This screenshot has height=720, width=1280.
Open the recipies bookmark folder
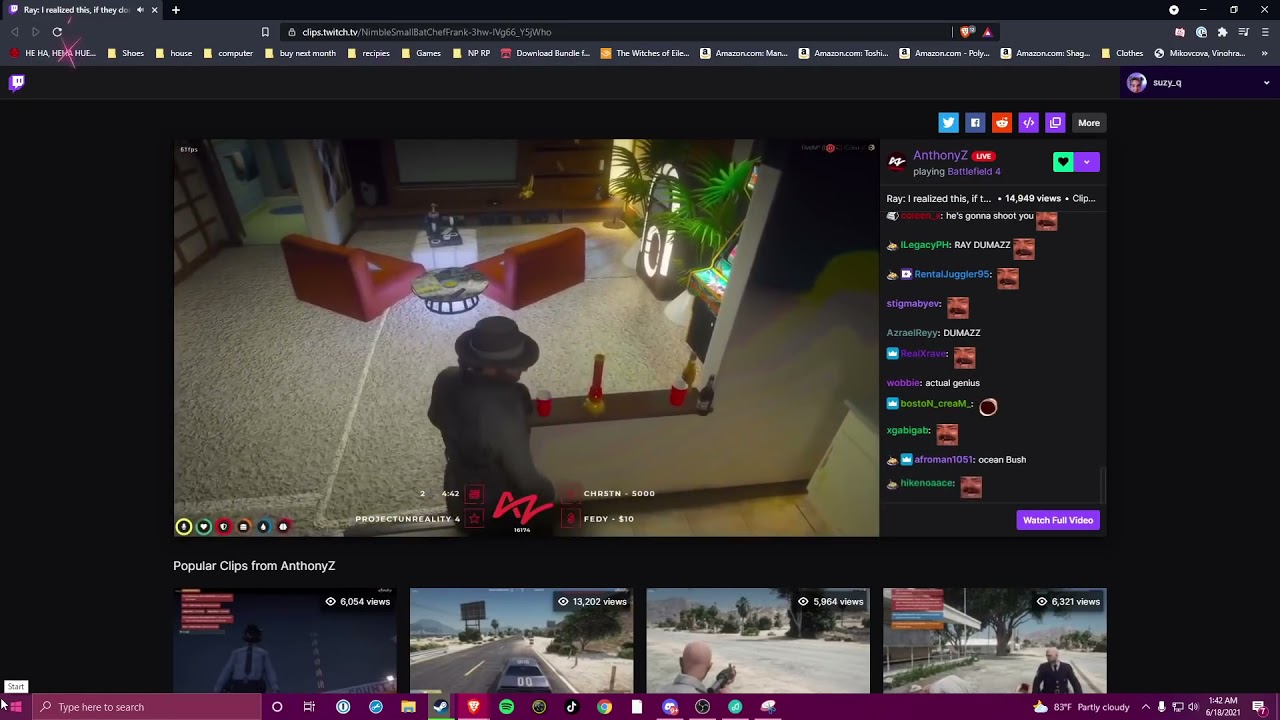click(x=369, y=53)
